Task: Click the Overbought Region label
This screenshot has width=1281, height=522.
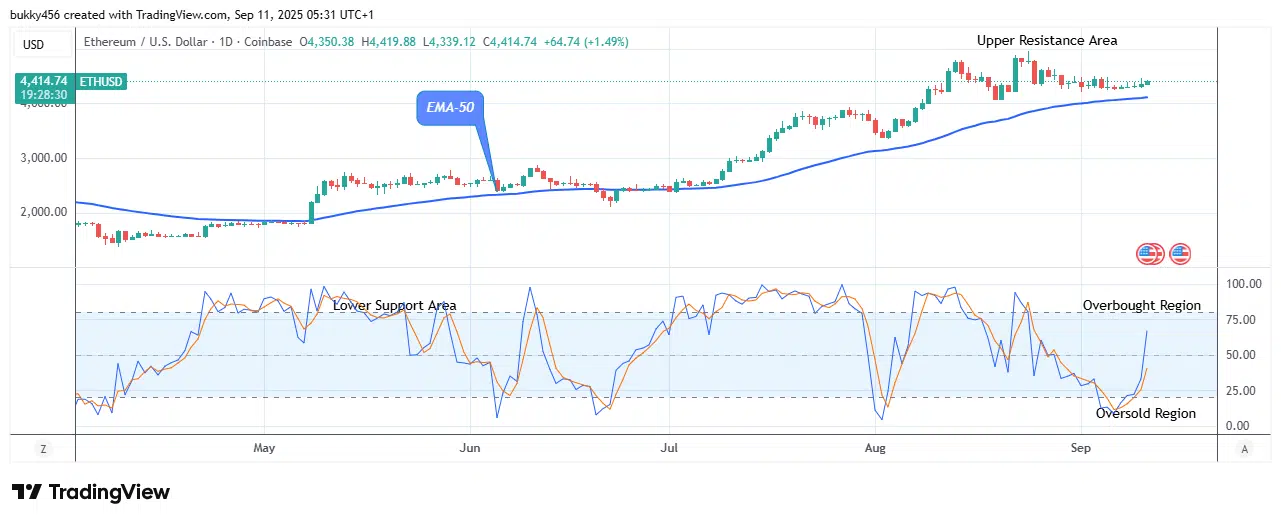Action: coord(1142,306)
